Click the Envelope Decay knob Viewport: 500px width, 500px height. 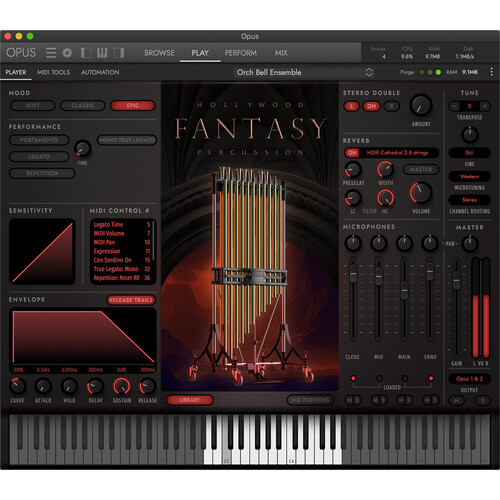[x=95, y=386]
